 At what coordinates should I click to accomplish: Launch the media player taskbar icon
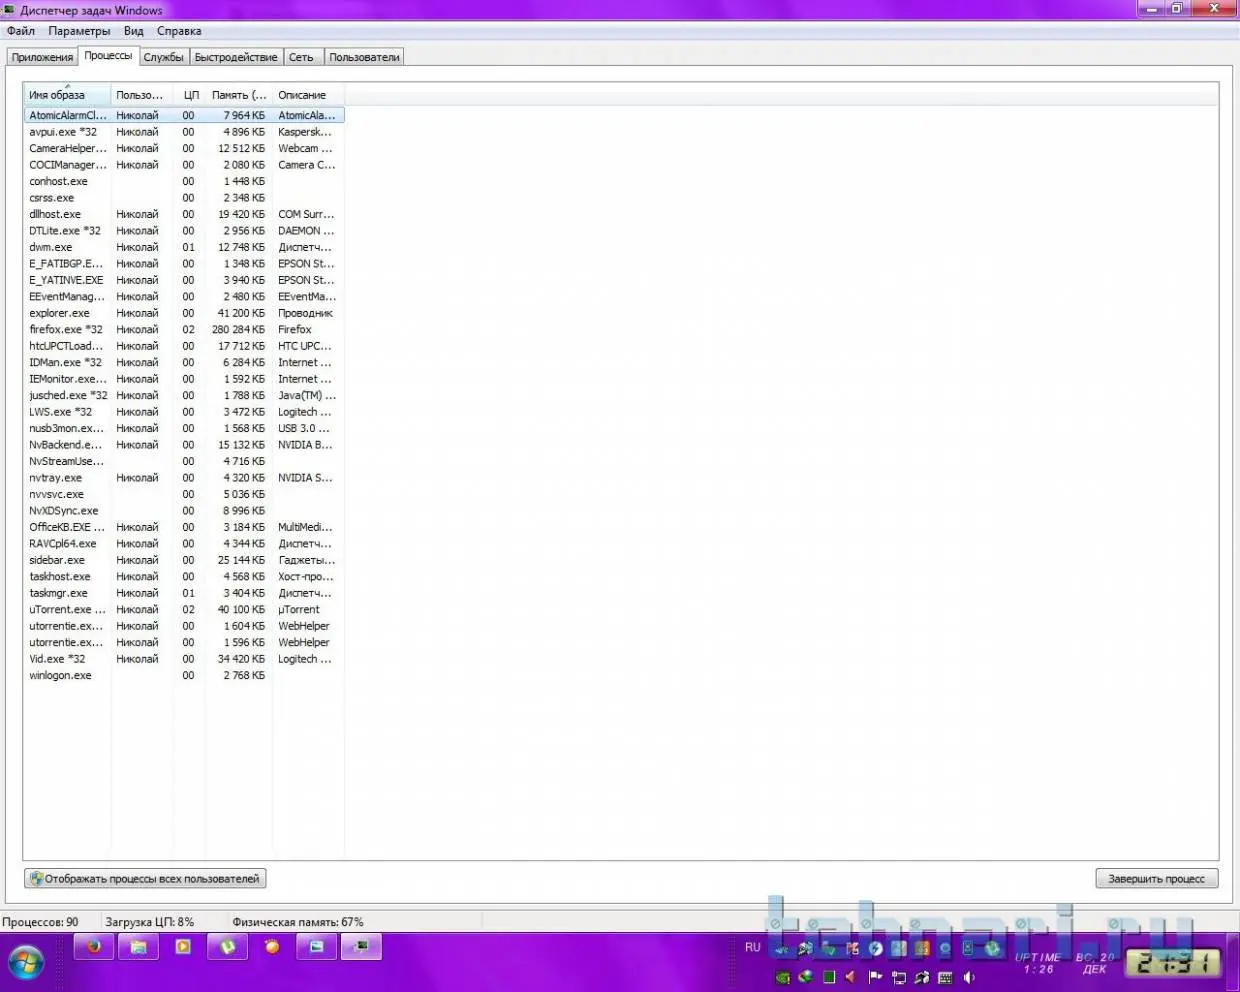(x=183, y=946)
